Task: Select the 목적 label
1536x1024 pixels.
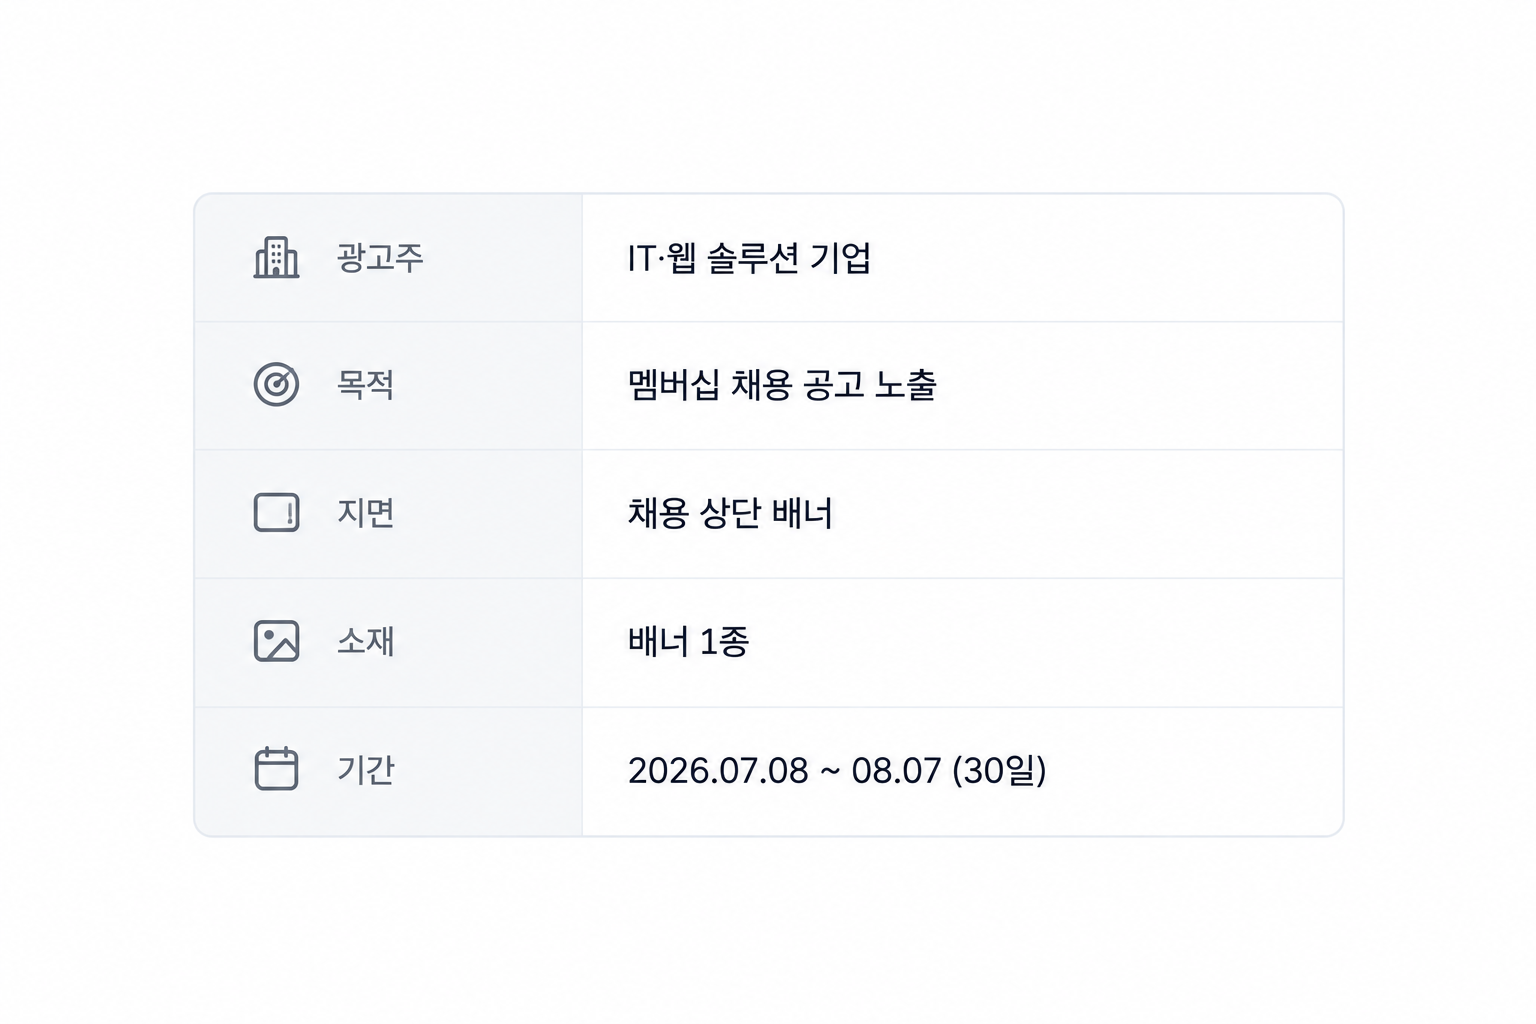Action: point(365,385)
